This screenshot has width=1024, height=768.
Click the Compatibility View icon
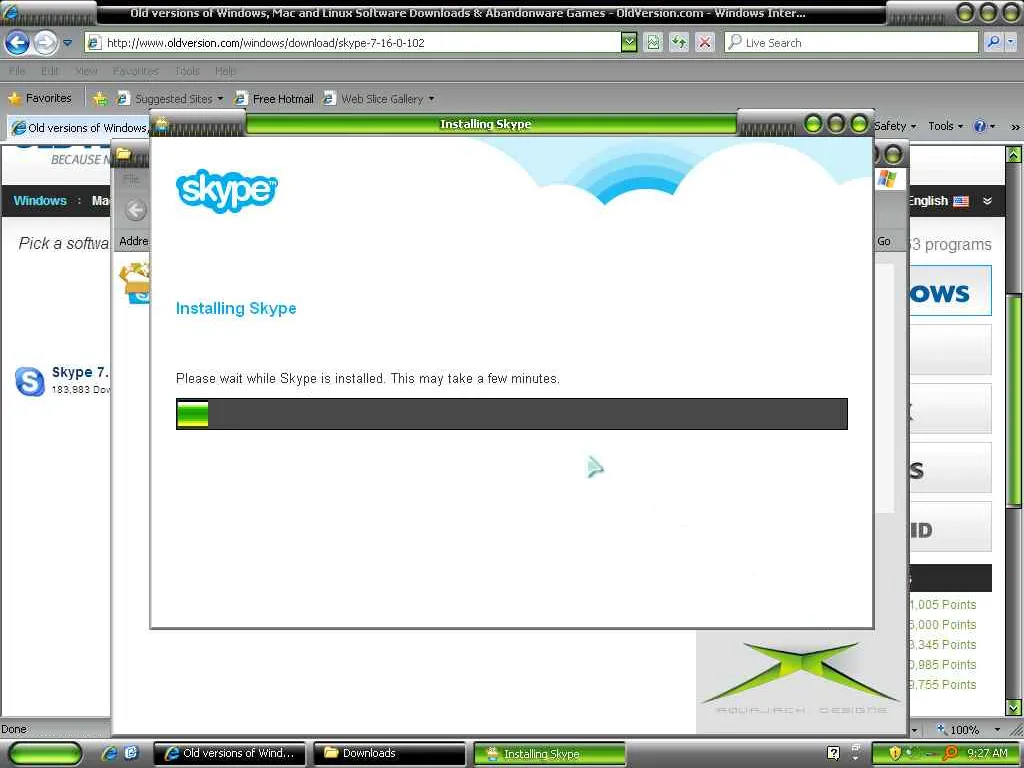(653, 43)
